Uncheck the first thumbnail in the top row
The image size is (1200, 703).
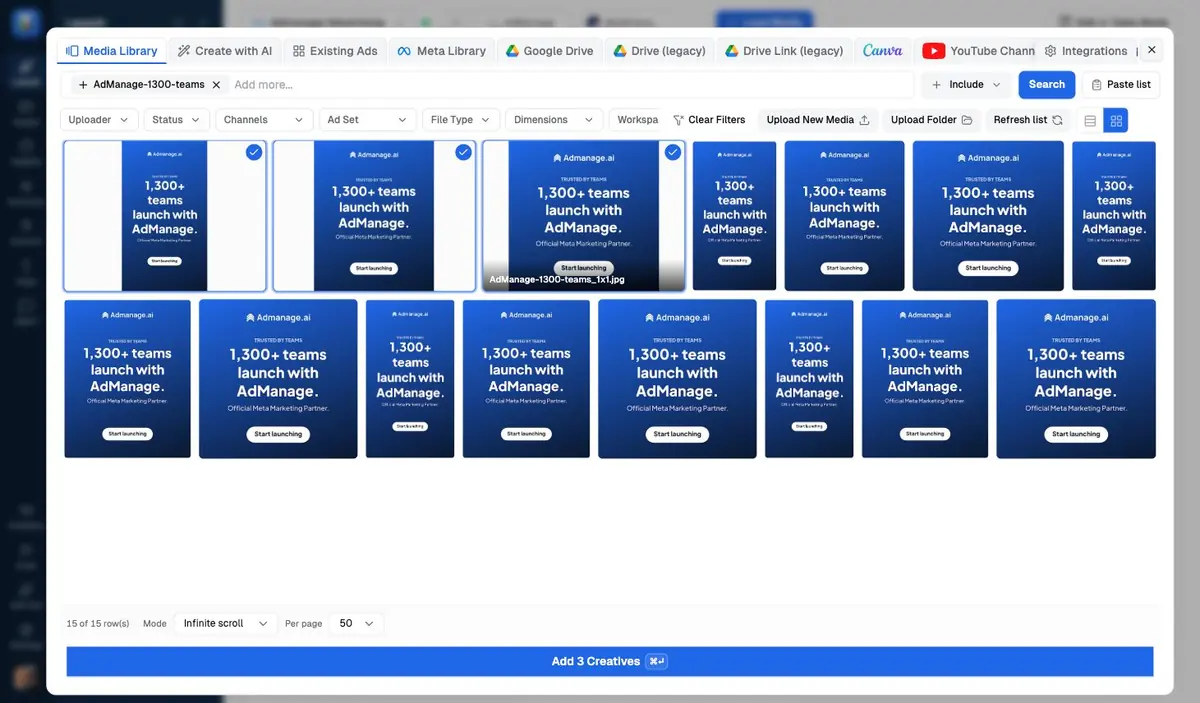(x=254, y=152)
